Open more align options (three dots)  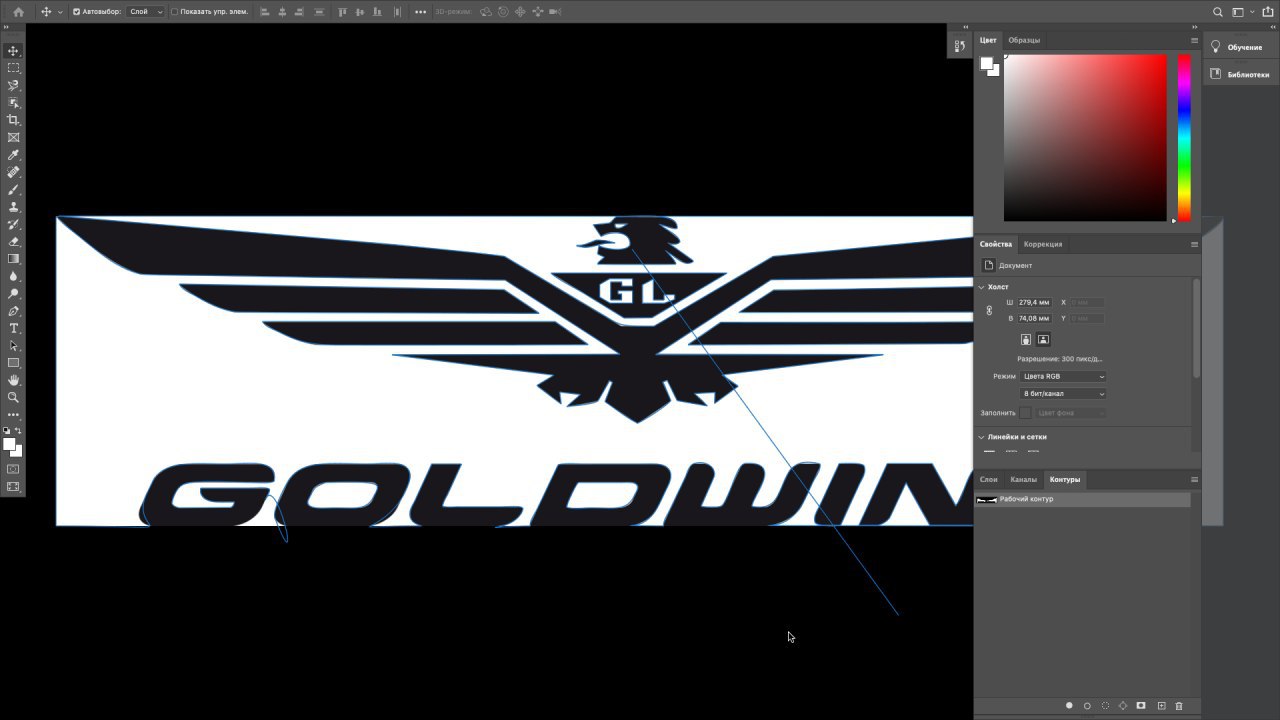tap(420, 12)
